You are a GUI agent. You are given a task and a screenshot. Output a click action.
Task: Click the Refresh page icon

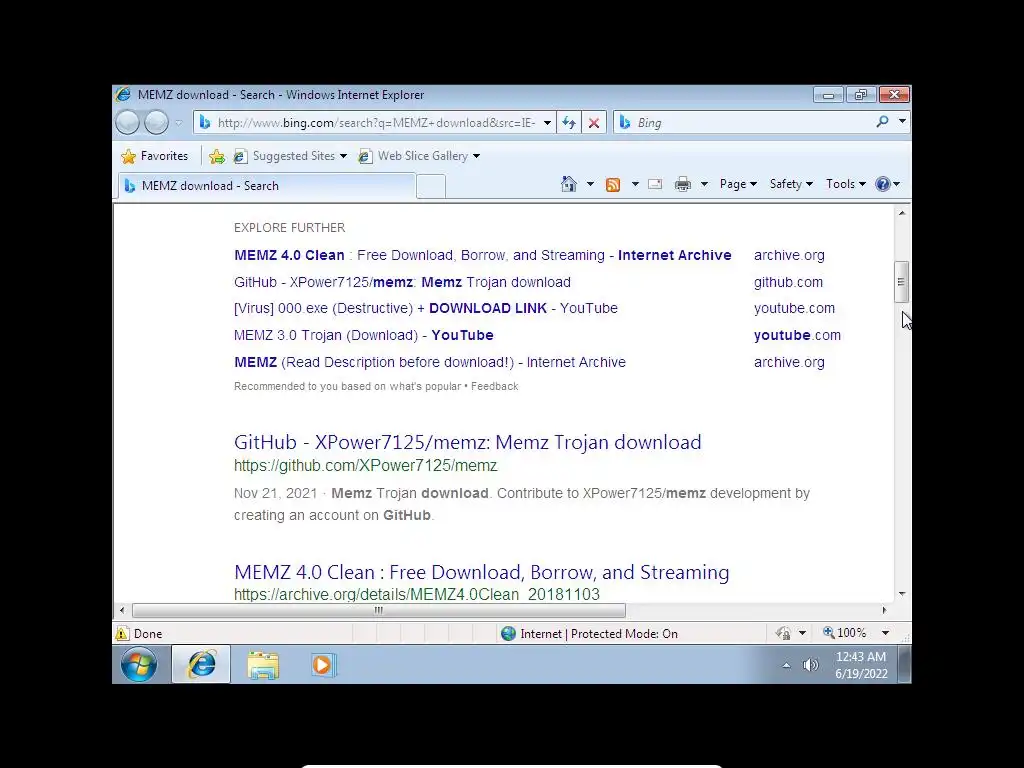pos(569,123)
